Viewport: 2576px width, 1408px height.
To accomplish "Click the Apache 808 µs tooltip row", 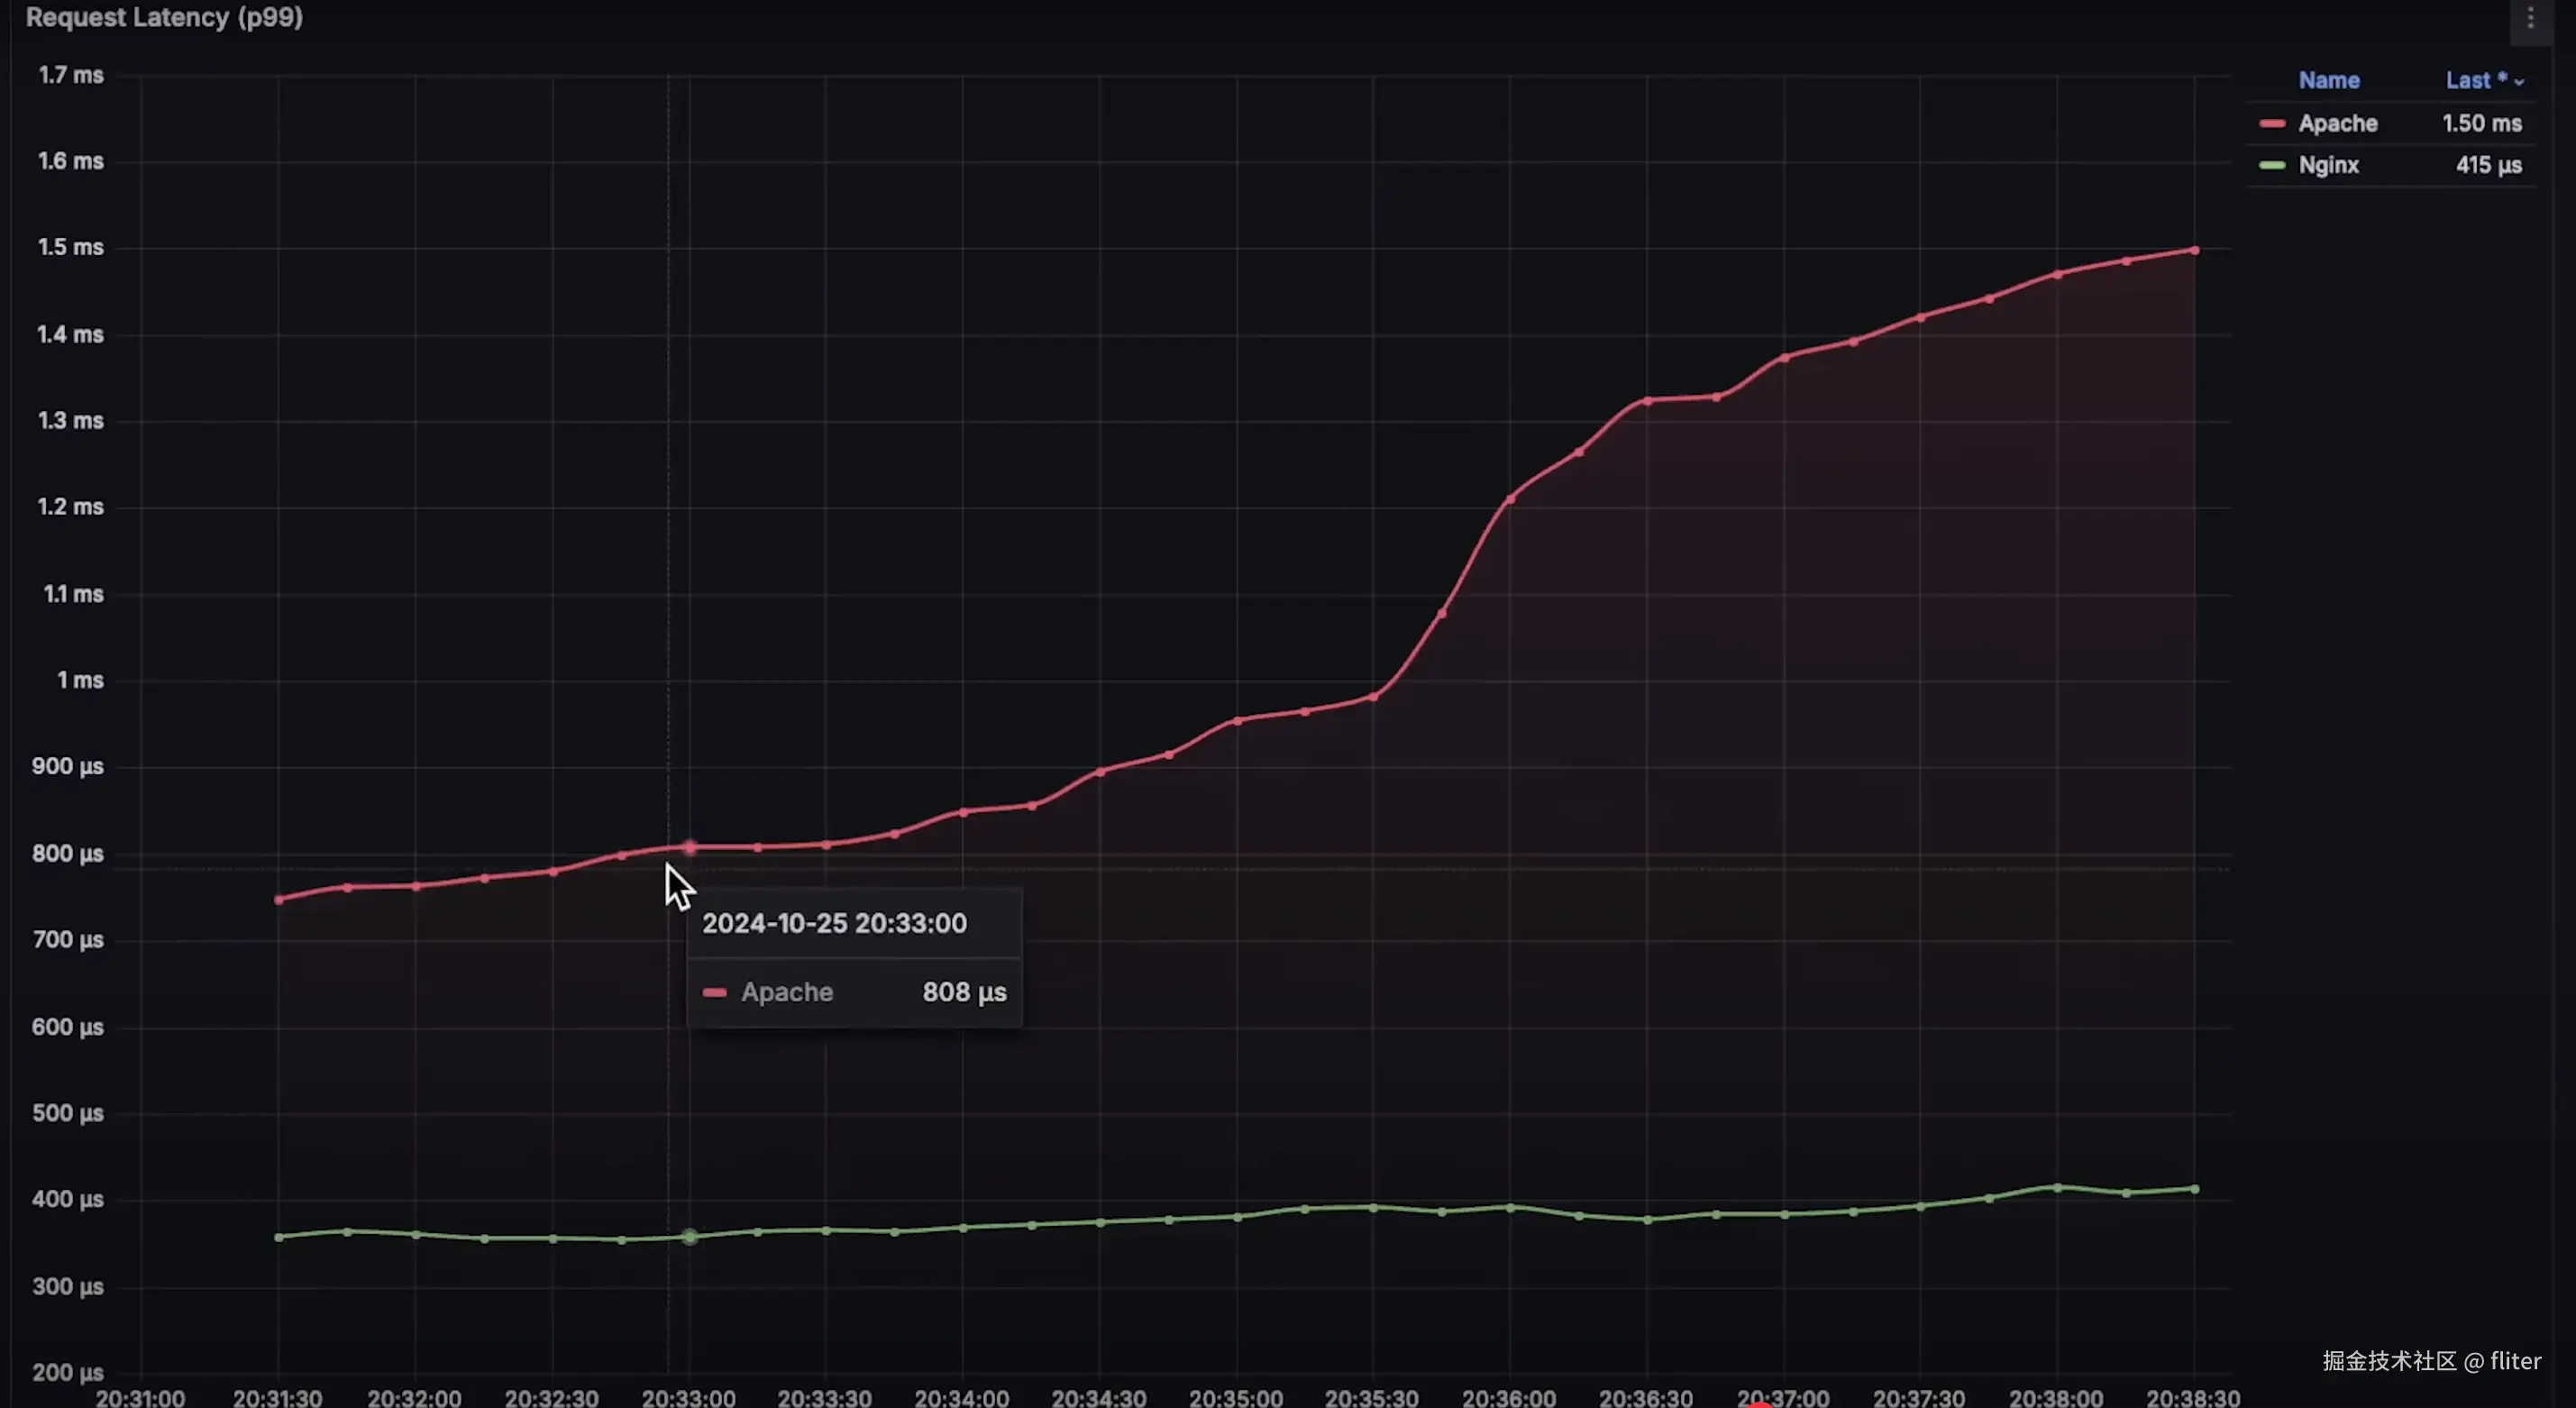I will pyautogui.click(x=854, y=992).
